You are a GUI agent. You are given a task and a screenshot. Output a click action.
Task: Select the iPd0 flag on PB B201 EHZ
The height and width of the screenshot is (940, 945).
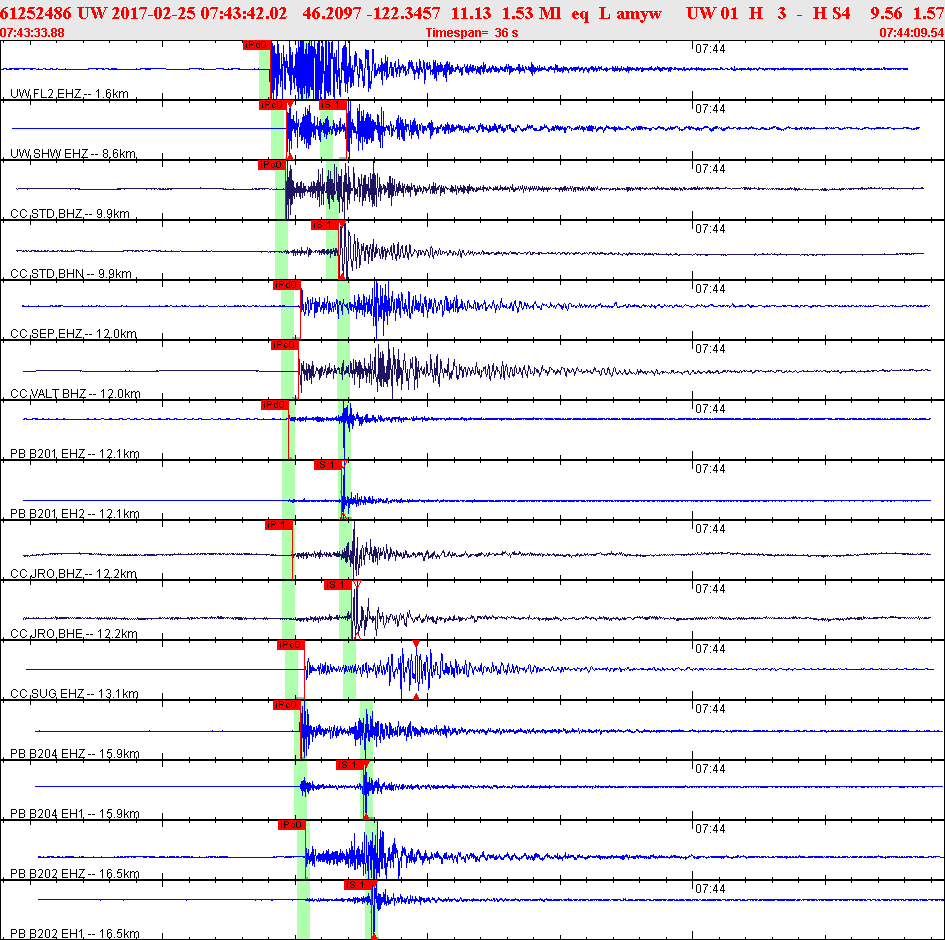point(274,405)
